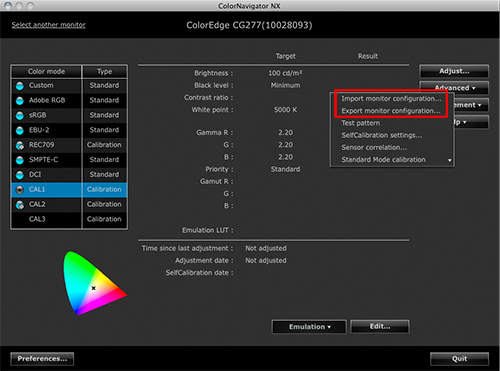Open the partially hidden Measurement dropdown

click(471, 105)
